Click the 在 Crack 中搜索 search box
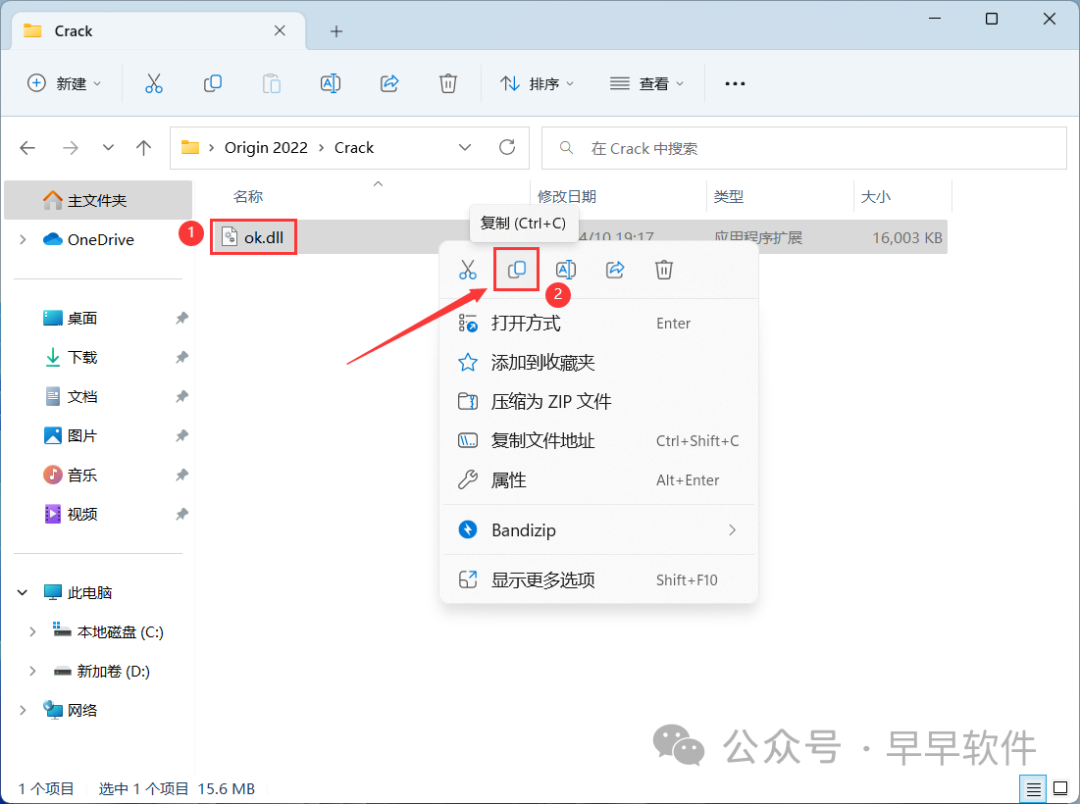Image resolution: width=1080 pixels, height=804 pixels. pos(804,148)
